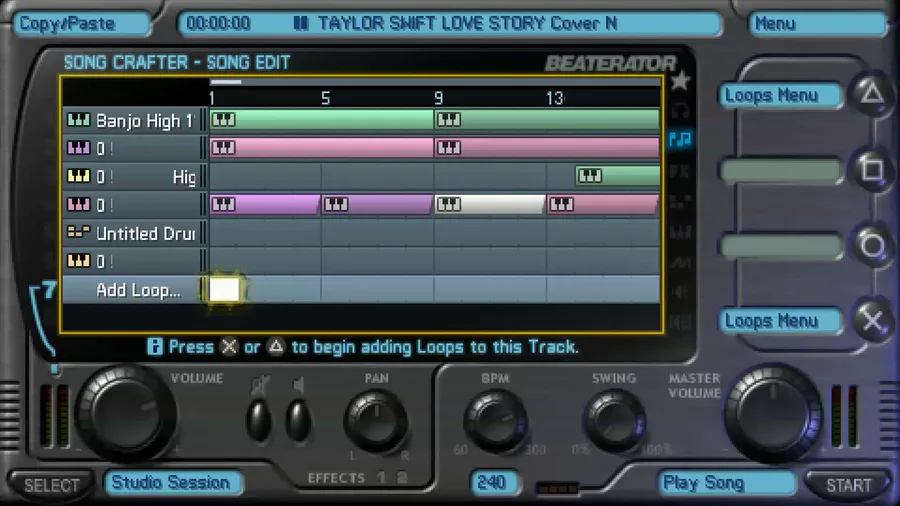Select the purple loop clip starting at bar 5

[377, 204]
